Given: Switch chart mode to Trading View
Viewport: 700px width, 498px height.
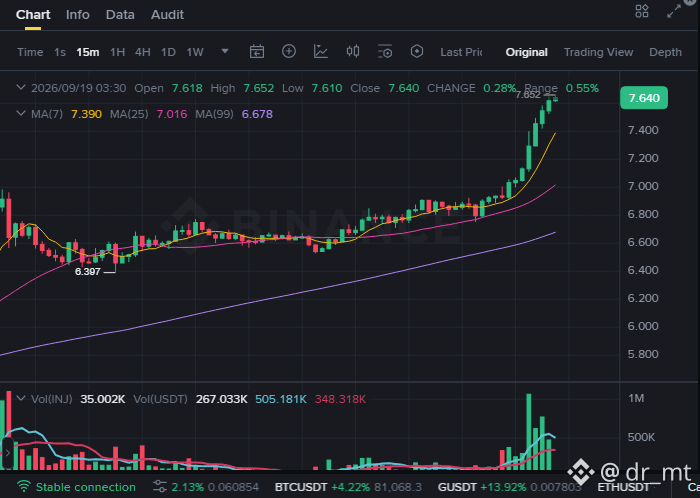Looking at the screenshot, I should [x=598, y=52].
